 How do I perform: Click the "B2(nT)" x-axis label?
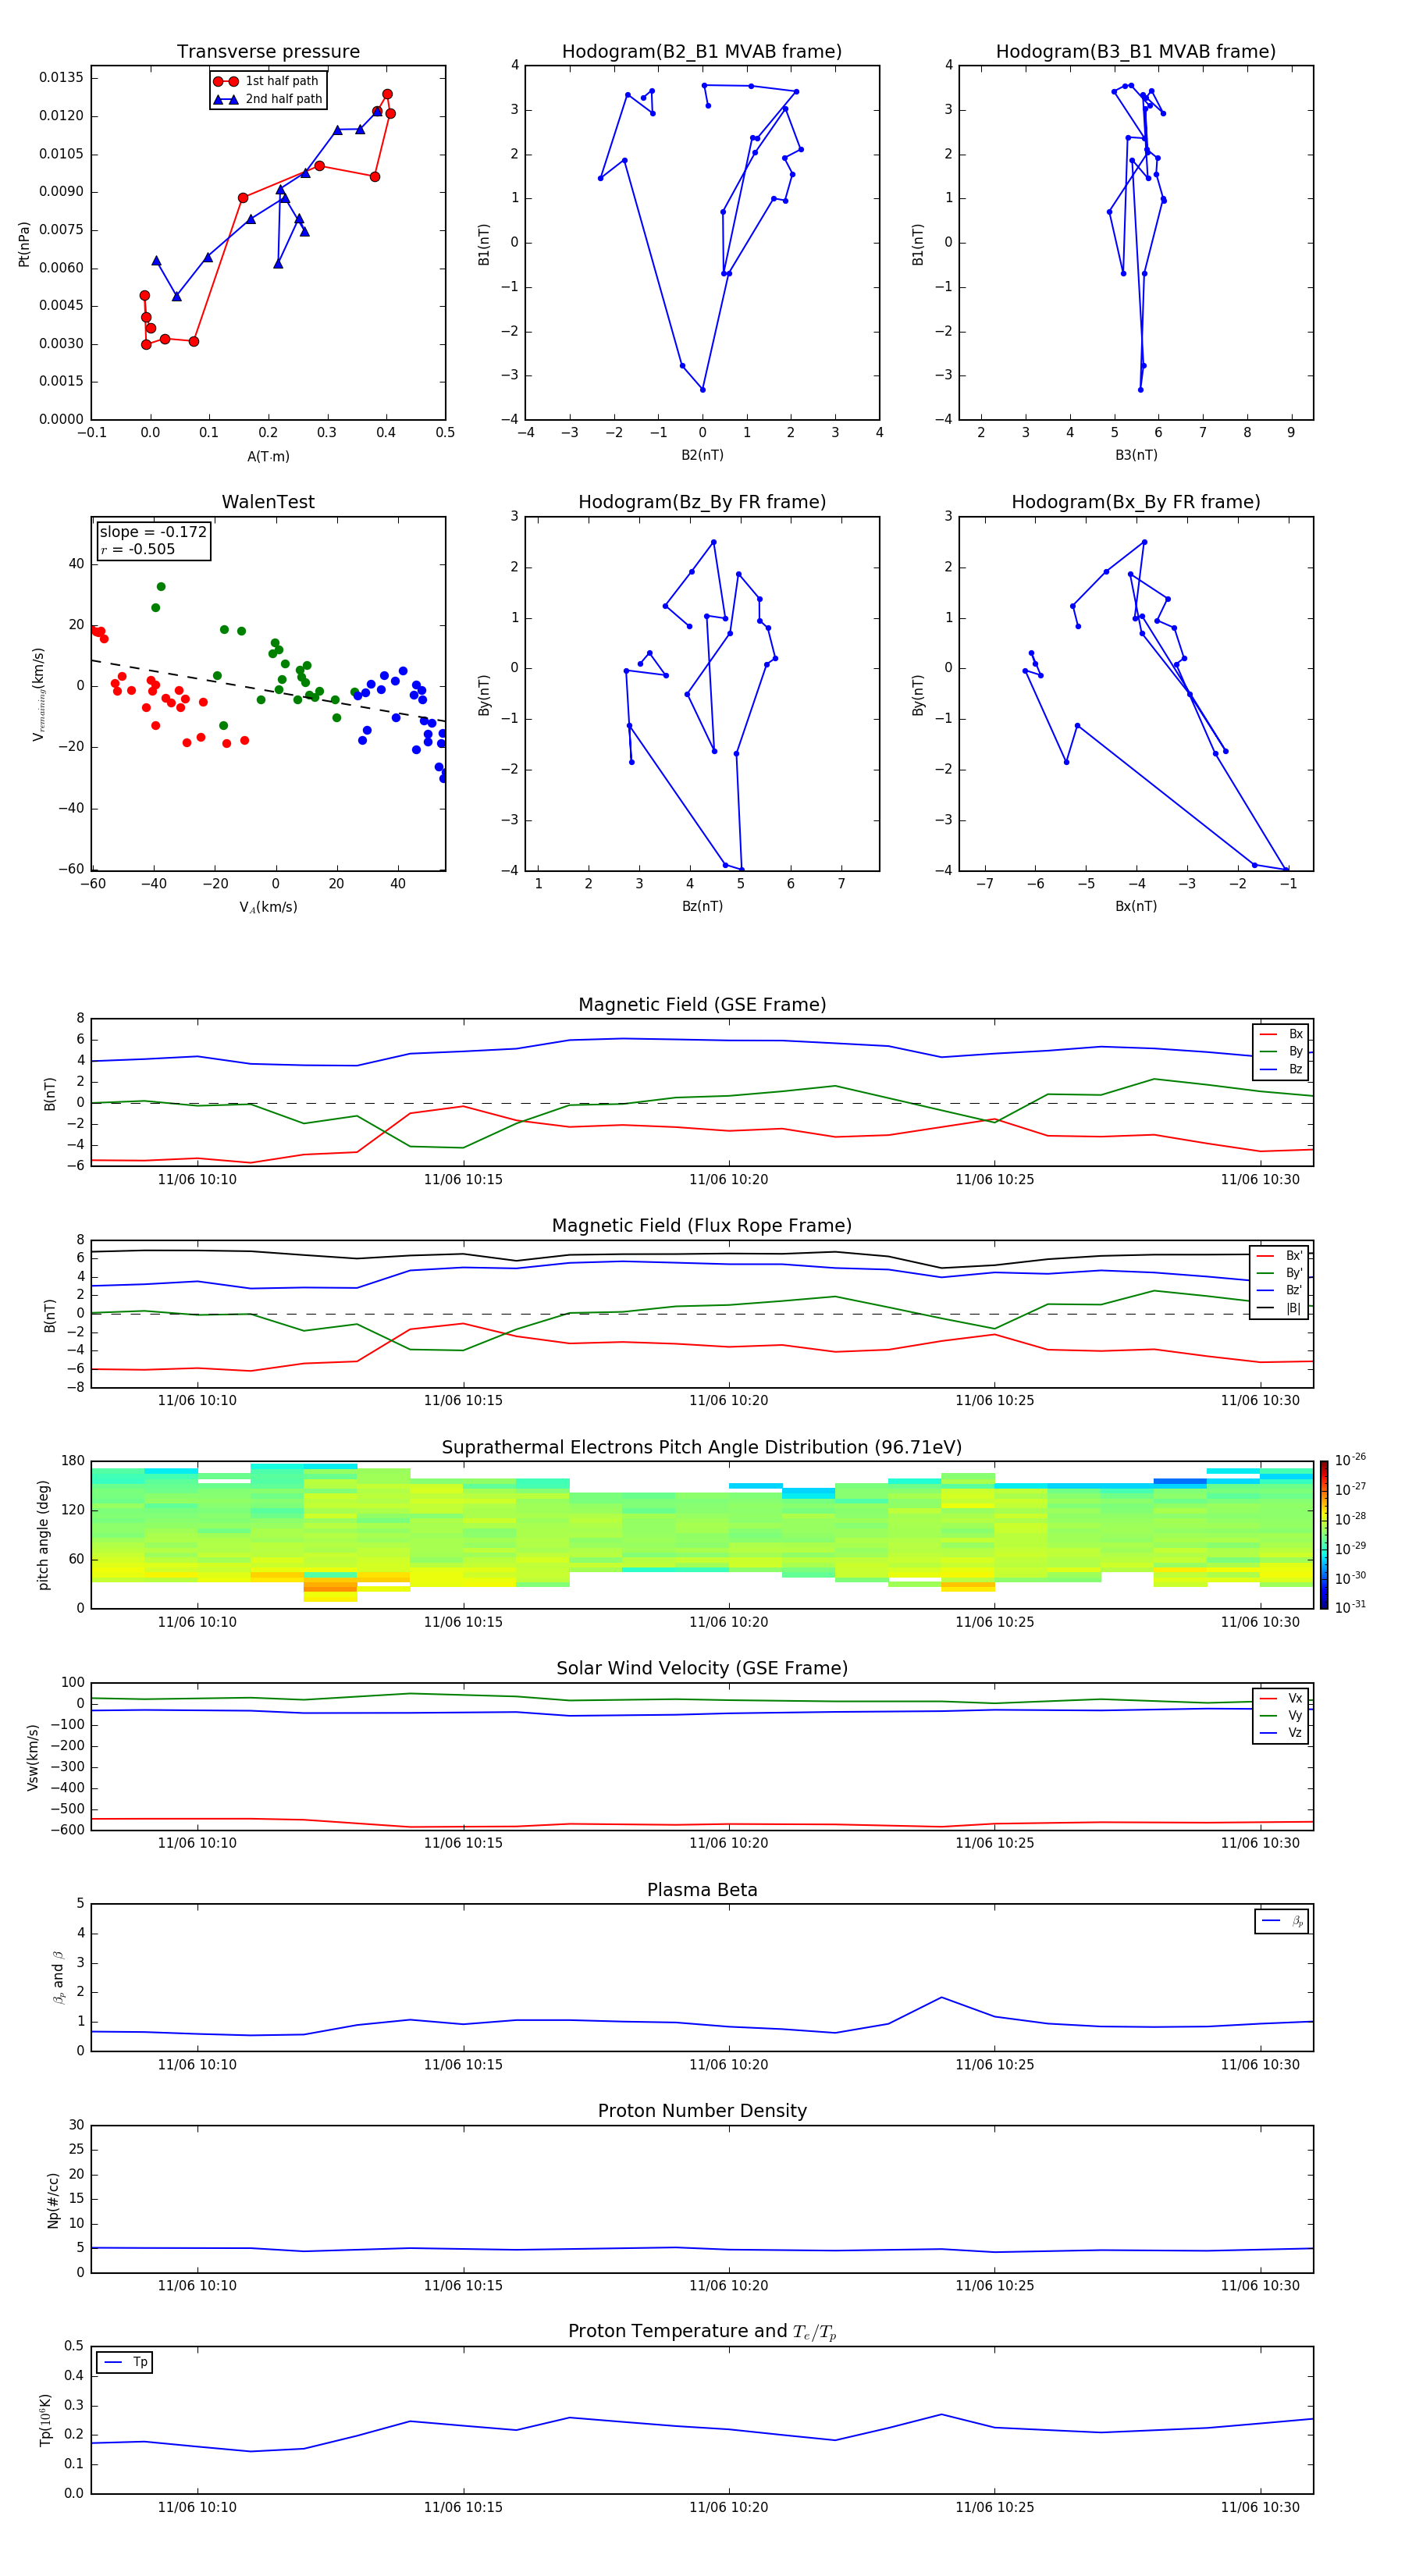point(702,456)
